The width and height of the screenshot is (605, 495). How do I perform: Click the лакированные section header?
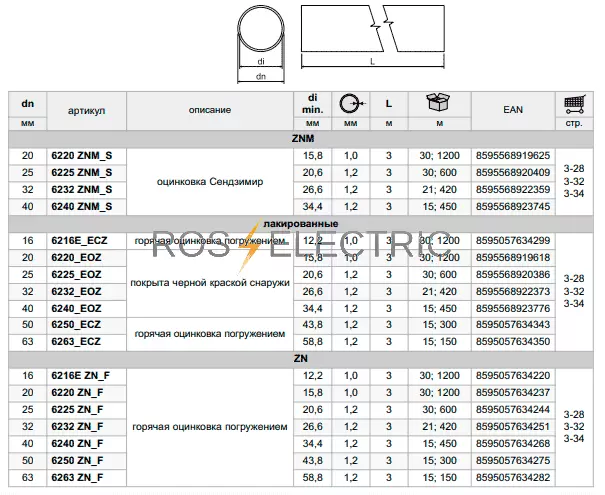(x=301, y=224)
